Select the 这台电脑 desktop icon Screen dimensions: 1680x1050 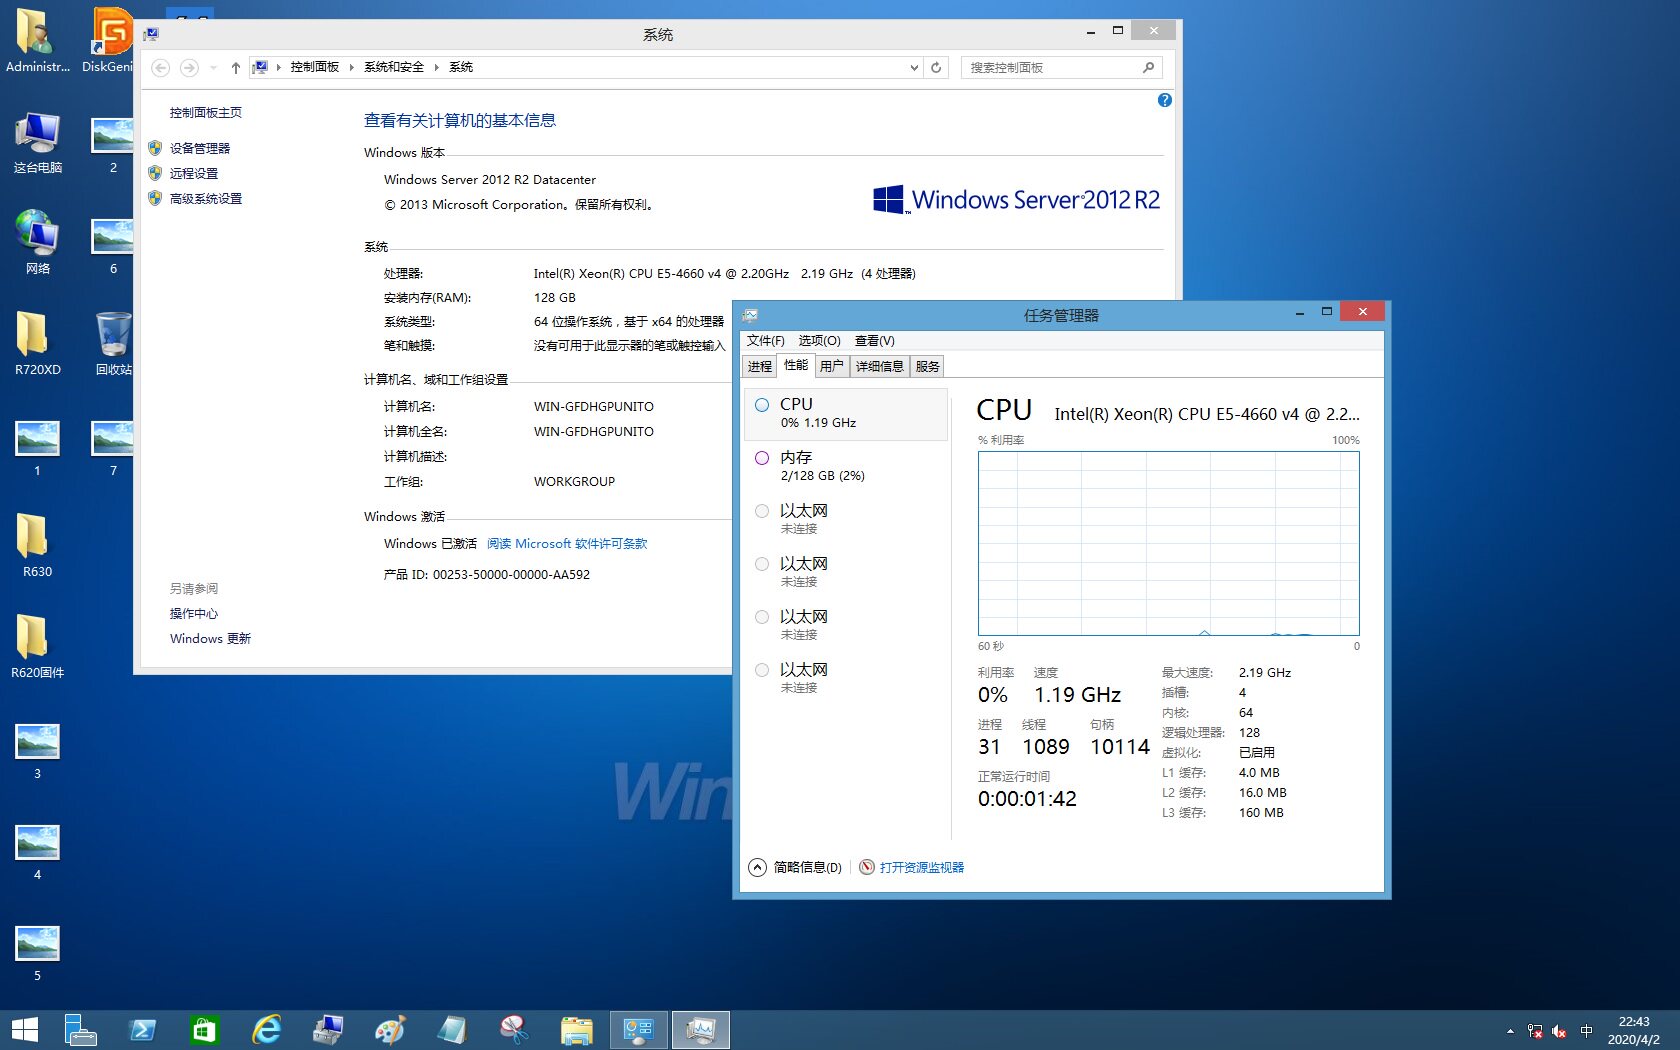pyautogui.click(x=38, y=143)
